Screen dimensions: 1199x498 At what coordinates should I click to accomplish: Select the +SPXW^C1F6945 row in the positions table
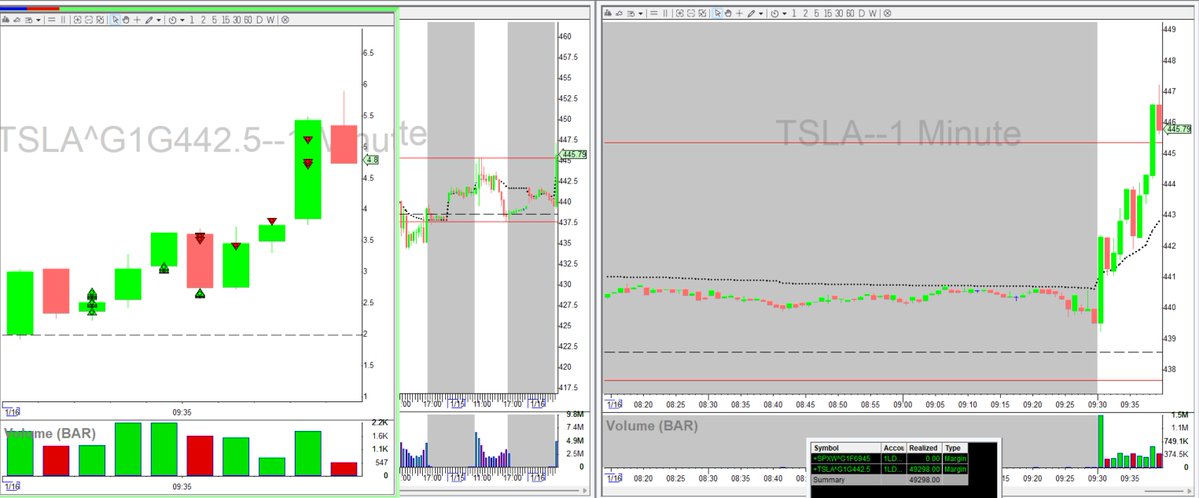889,458
